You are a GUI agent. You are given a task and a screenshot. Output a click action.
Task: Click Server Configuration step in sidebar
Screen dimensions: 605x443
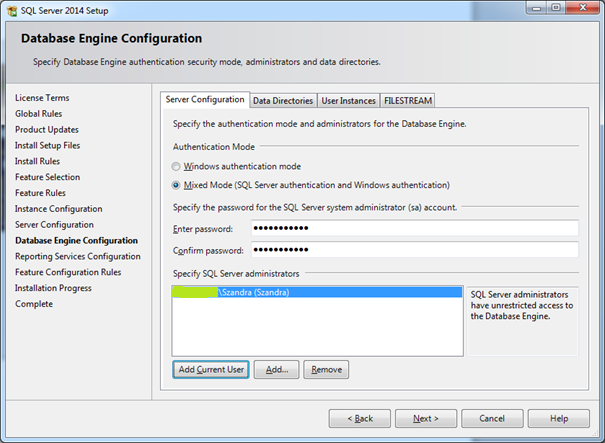point(54,225)
